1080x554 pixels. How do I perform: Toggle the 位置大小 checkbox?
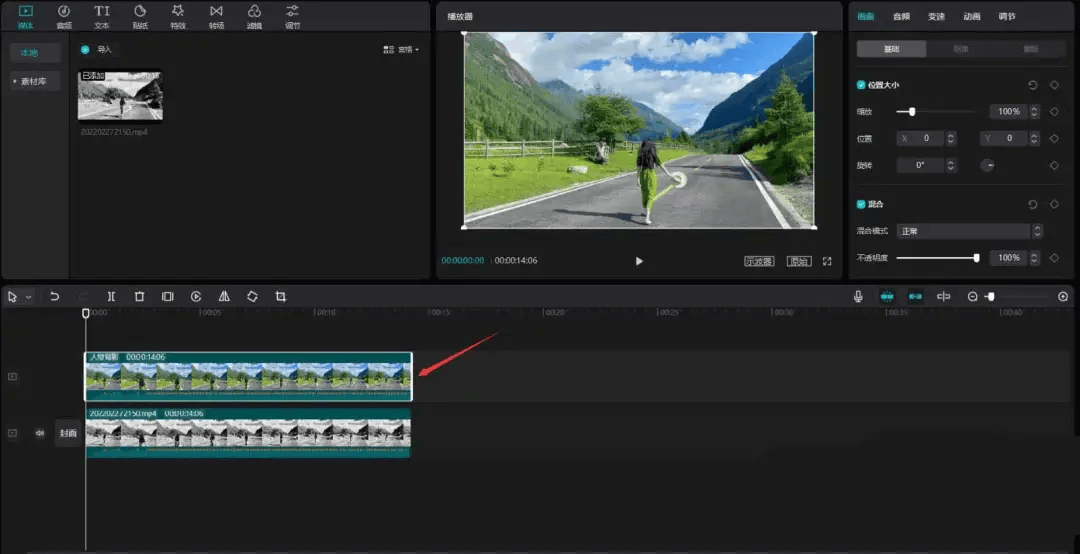[861, 85]
